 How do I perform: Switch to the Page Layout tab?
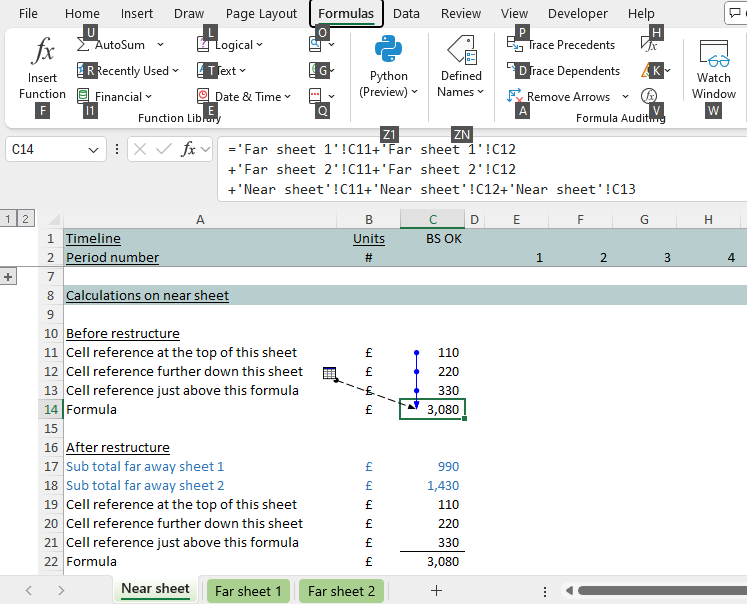(261, 14)
